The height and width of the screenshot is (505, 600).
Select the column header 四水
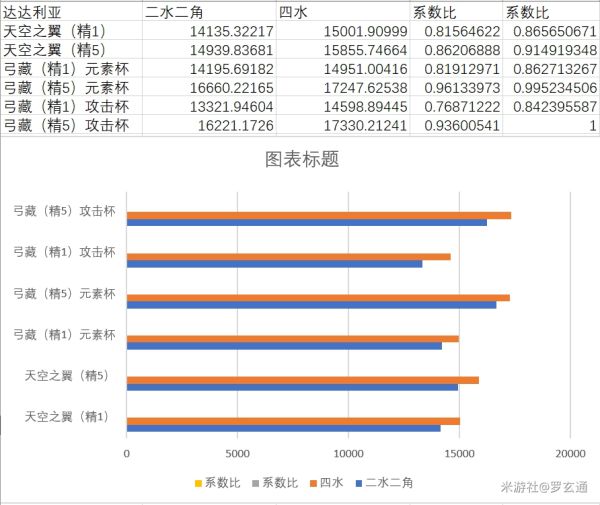[342, 12]
